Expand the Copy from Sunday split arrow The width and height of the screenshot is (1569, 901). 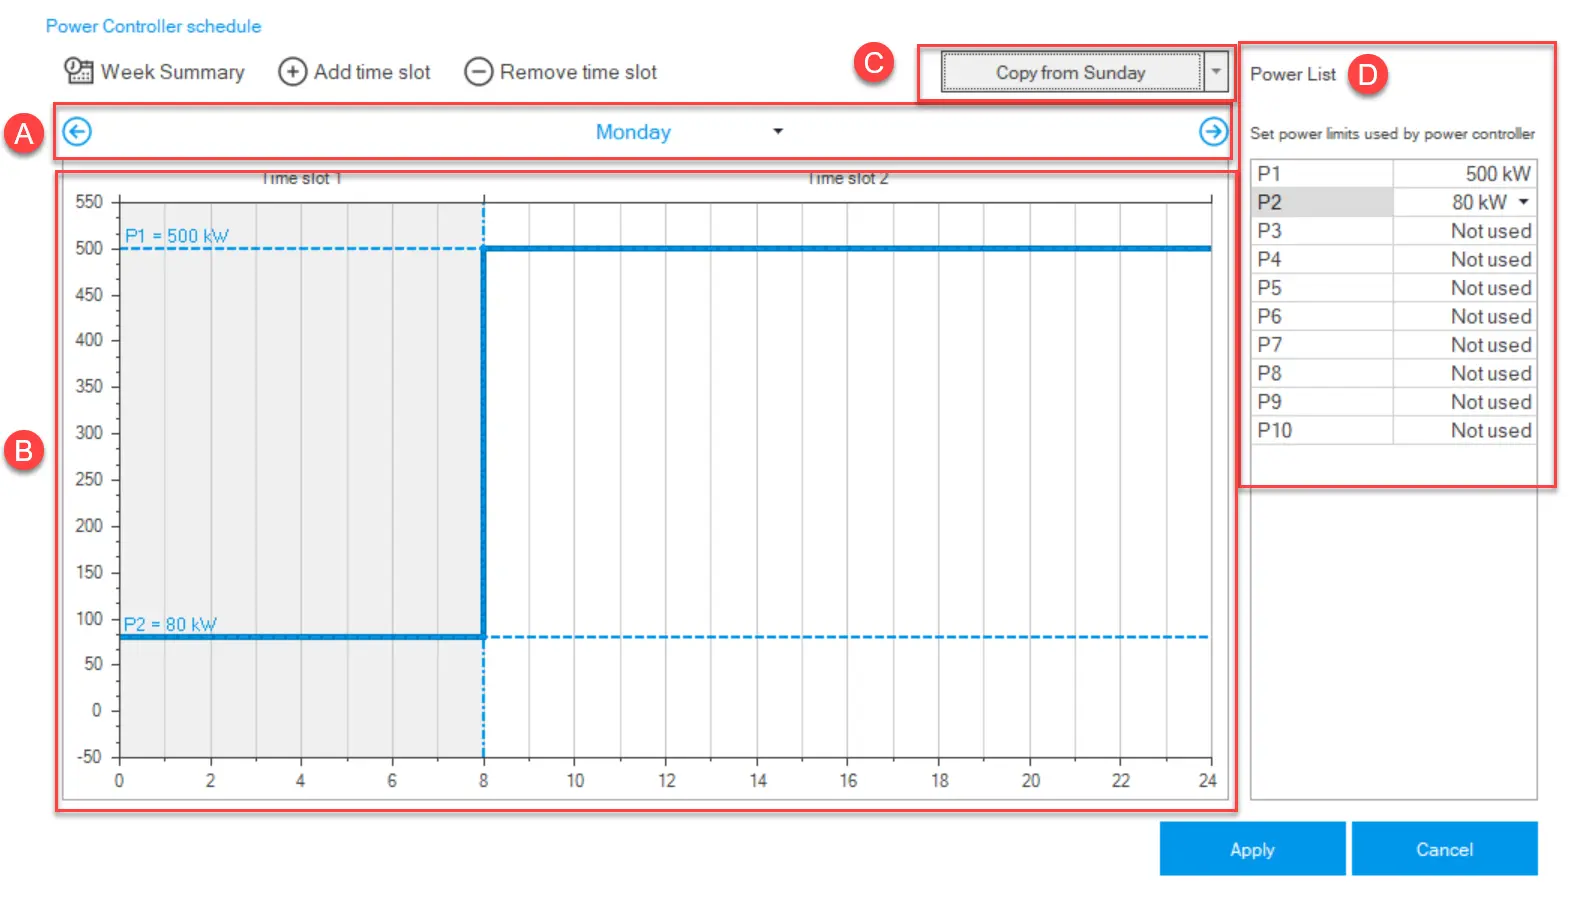1216,72
